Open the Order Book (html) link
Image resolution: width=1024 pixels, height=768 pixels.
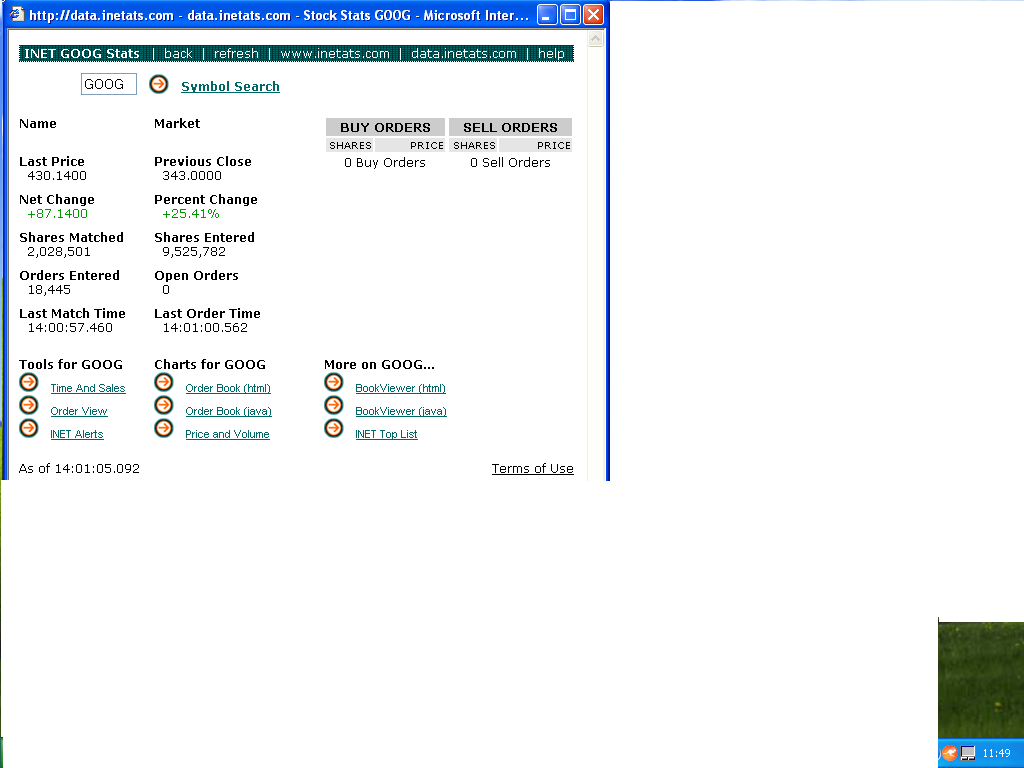[228, 388]
